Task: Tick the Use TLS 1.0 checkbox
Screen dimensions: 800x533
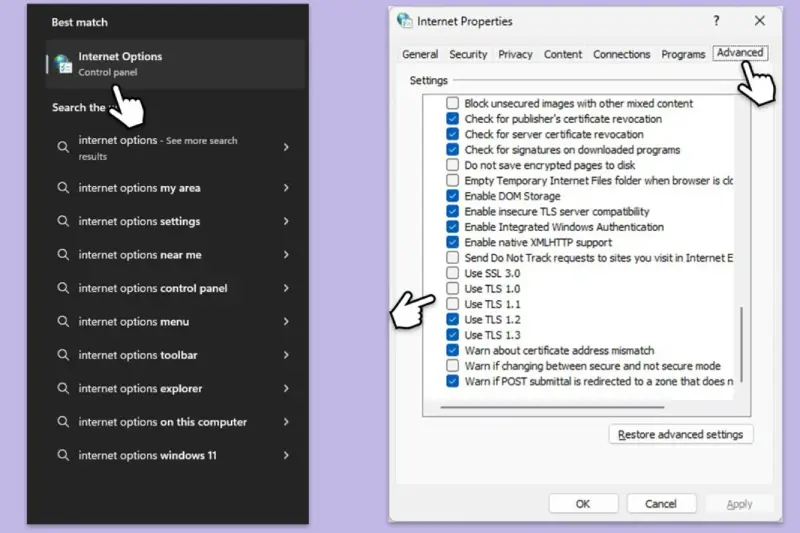Action: pyautogui.click(x=452, y=289)
